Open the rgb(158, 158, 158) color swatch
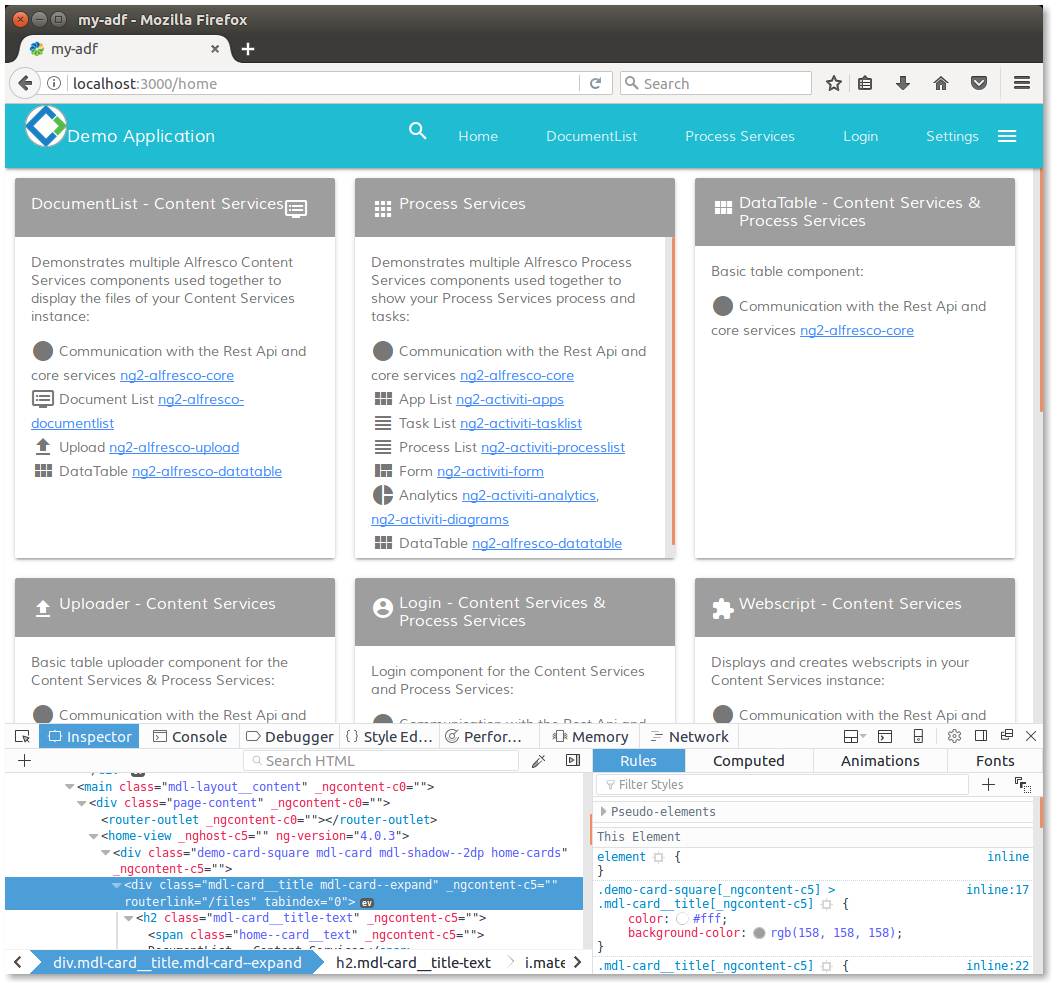The image size is (1052, 983). pyautogui.click(x=759, y=933)
